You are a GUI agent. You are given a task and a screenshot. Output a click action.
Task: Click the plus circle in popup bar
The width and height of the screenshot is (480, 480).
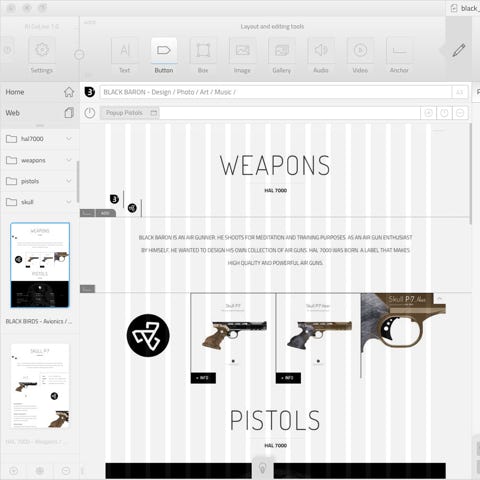428,113
